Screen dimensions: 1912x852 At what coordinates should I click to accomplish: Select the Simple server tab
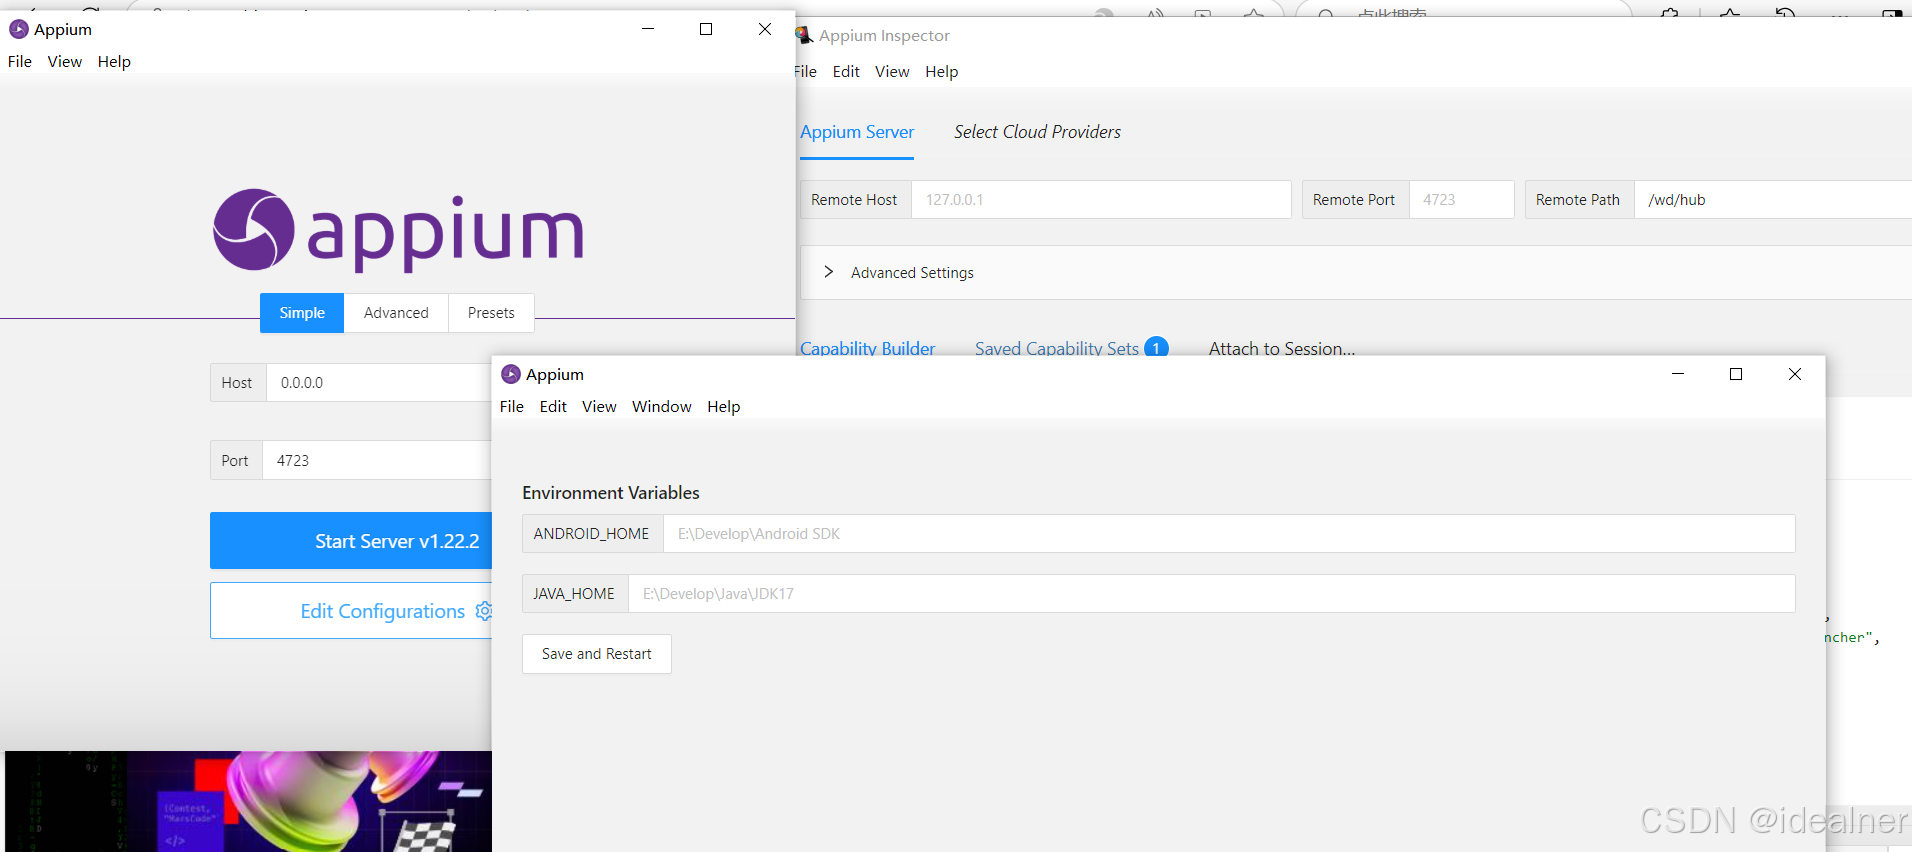click(x=302, y=313)
